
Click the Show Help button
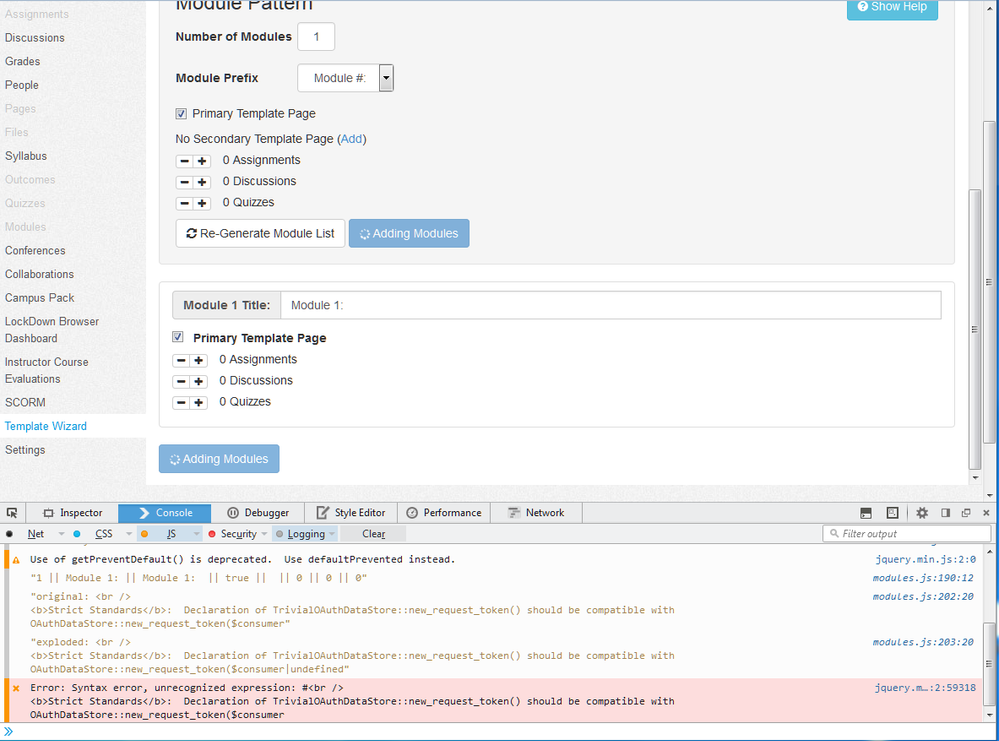[x=892, y=7]
